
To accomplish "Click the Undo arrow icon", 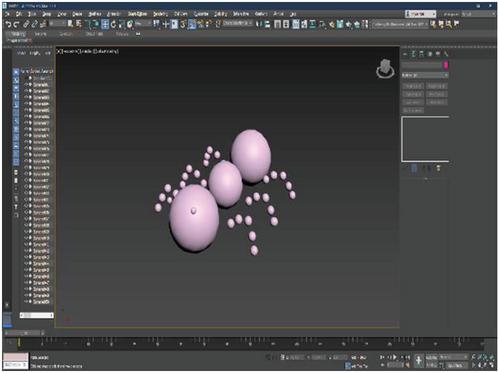I will [9, 24].
